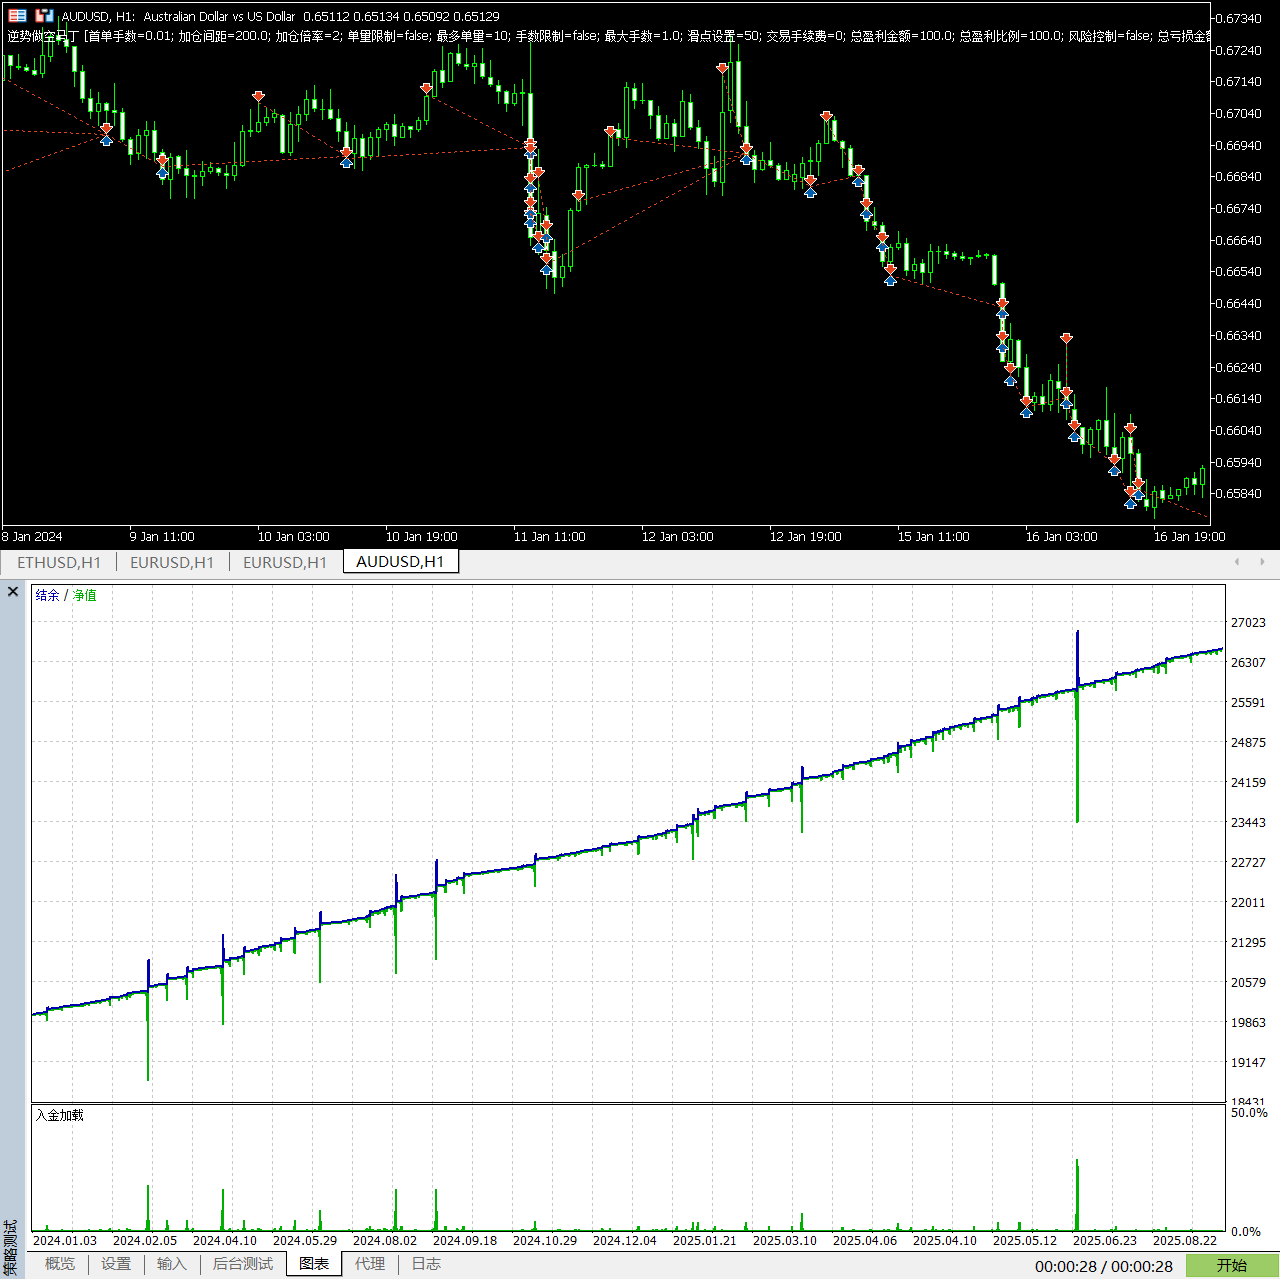Switch to the ETHUSD,H1 chart tab

pyautogui.click(x=59, y=562)
